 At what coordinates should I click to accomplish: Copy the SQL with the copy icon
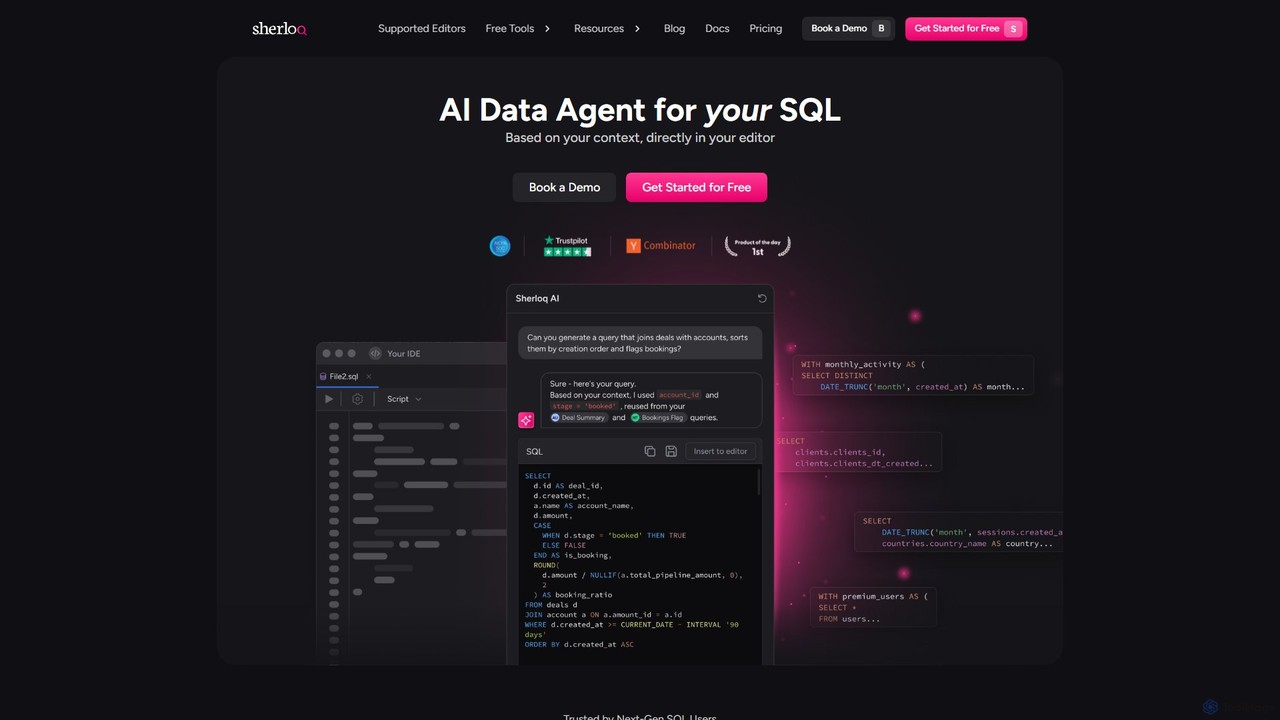pos(650,452)
